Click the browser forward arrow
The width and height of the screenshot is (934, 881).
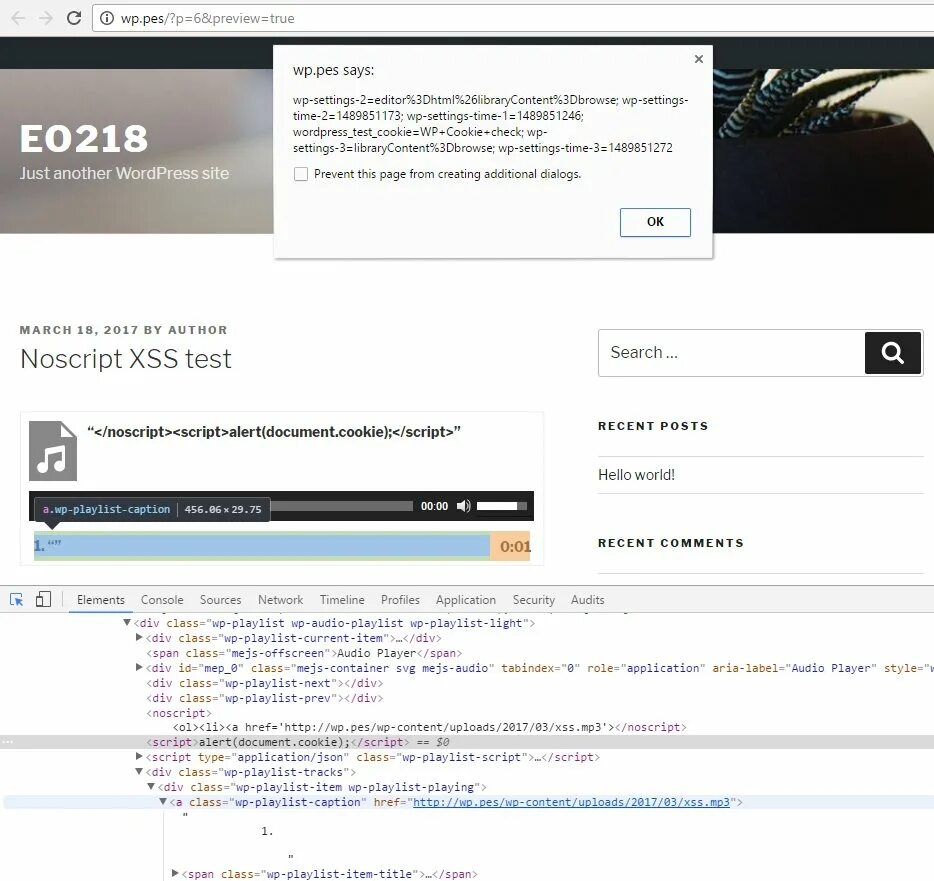[46, 18]
